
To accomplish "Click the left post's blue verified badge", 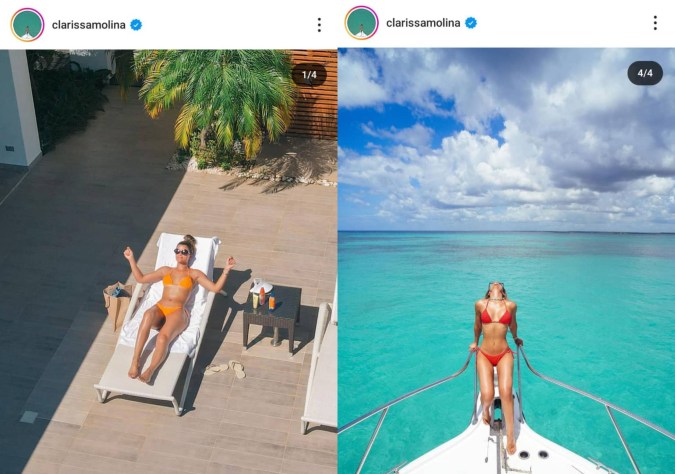I will click(x=136, y=25).
